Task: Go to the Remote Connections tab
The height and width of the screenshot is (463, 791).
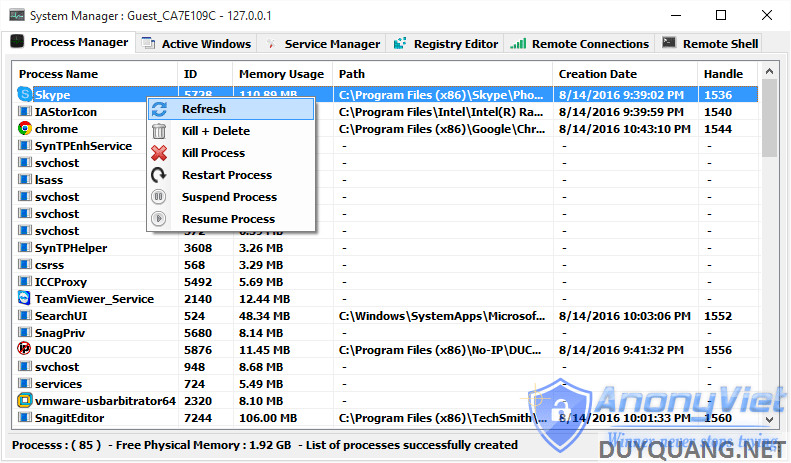Action: click(579, 44)
